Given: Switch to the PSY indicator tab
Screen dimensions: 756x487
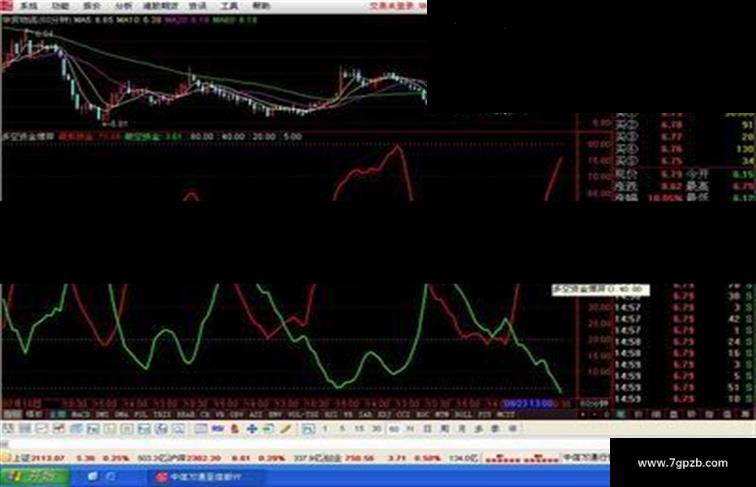Looking at the screenshot, I should tap(484, 414).
